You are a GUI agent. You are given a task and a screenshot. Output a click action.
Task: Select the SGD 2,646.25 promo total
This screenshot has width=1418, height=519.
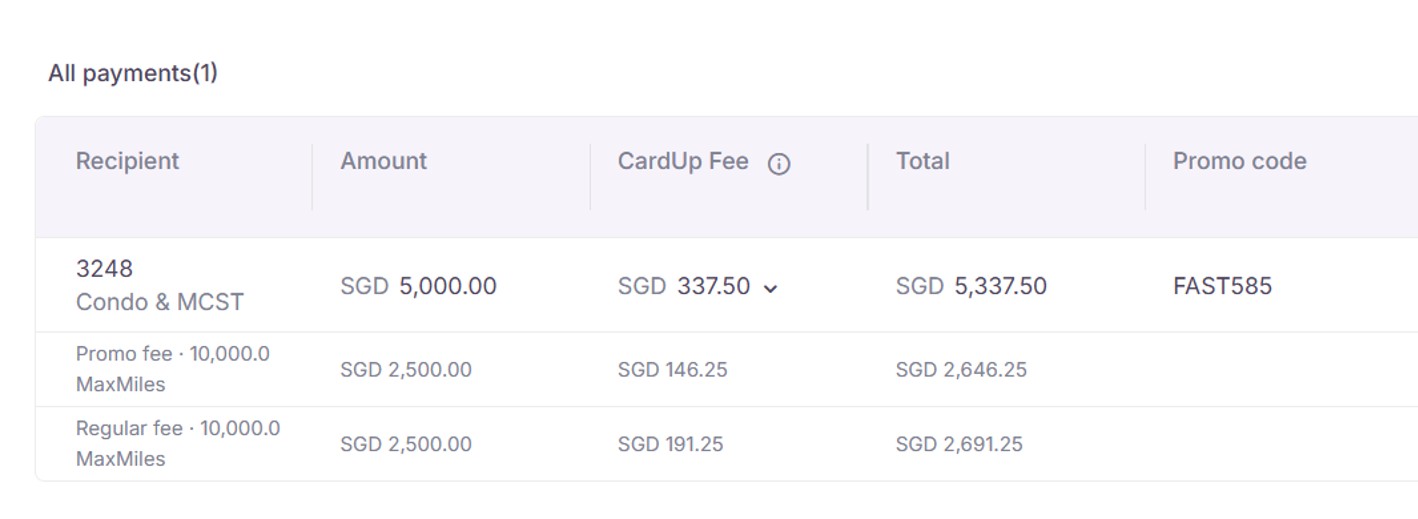click(x=961, y=370)
